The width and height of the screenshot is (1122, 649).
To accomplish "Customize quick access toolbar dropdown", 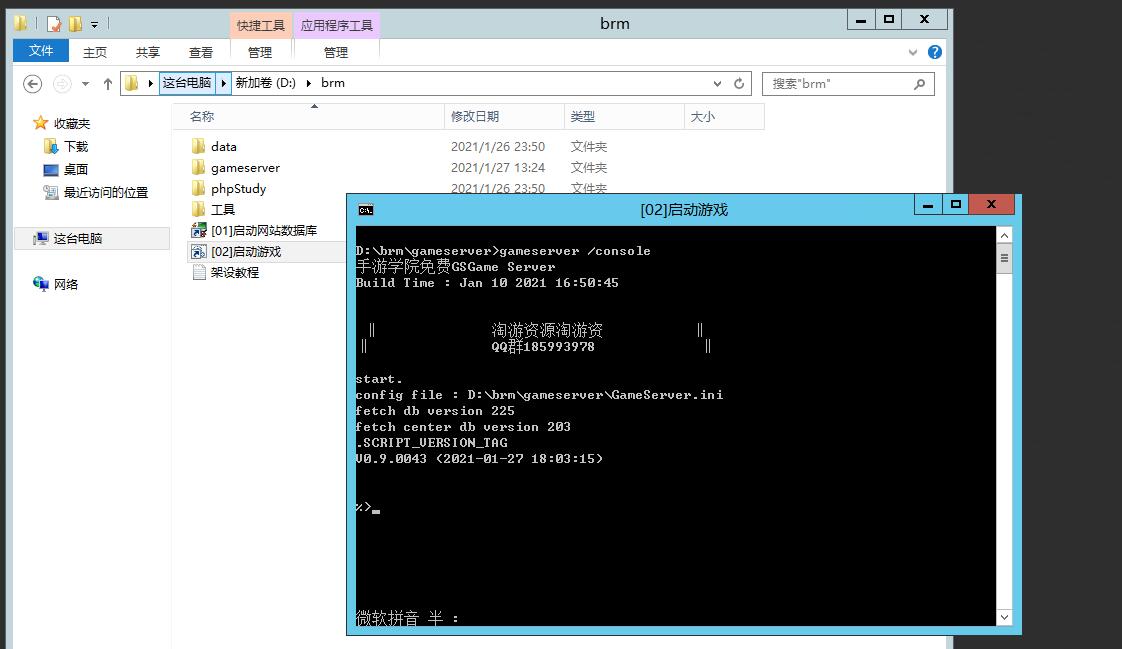I will (x=95, y=24).
